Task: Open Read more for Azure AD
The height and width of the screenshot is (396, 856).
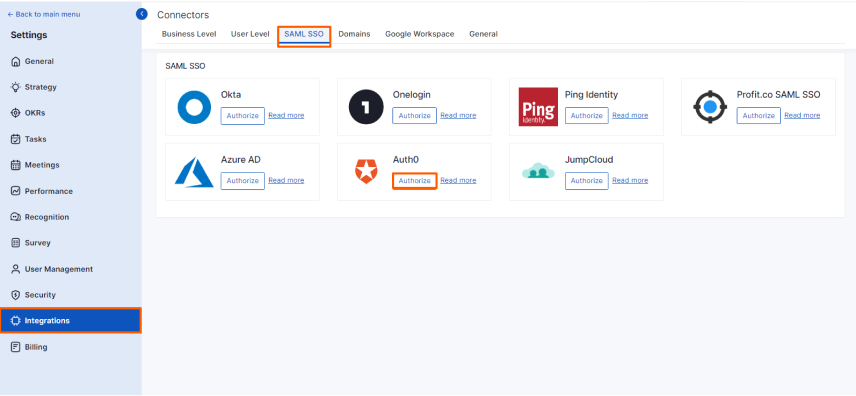Action: (286, 180)
